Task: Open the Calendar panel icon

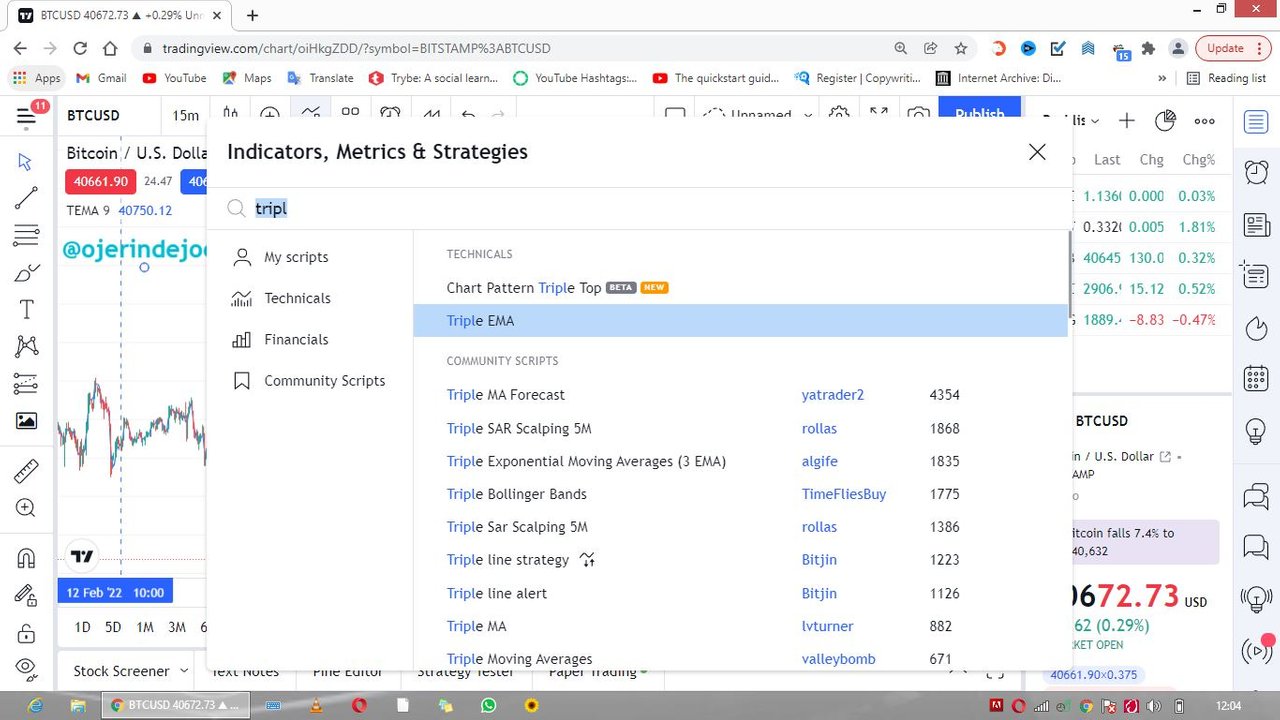Action: [1256, 379]
